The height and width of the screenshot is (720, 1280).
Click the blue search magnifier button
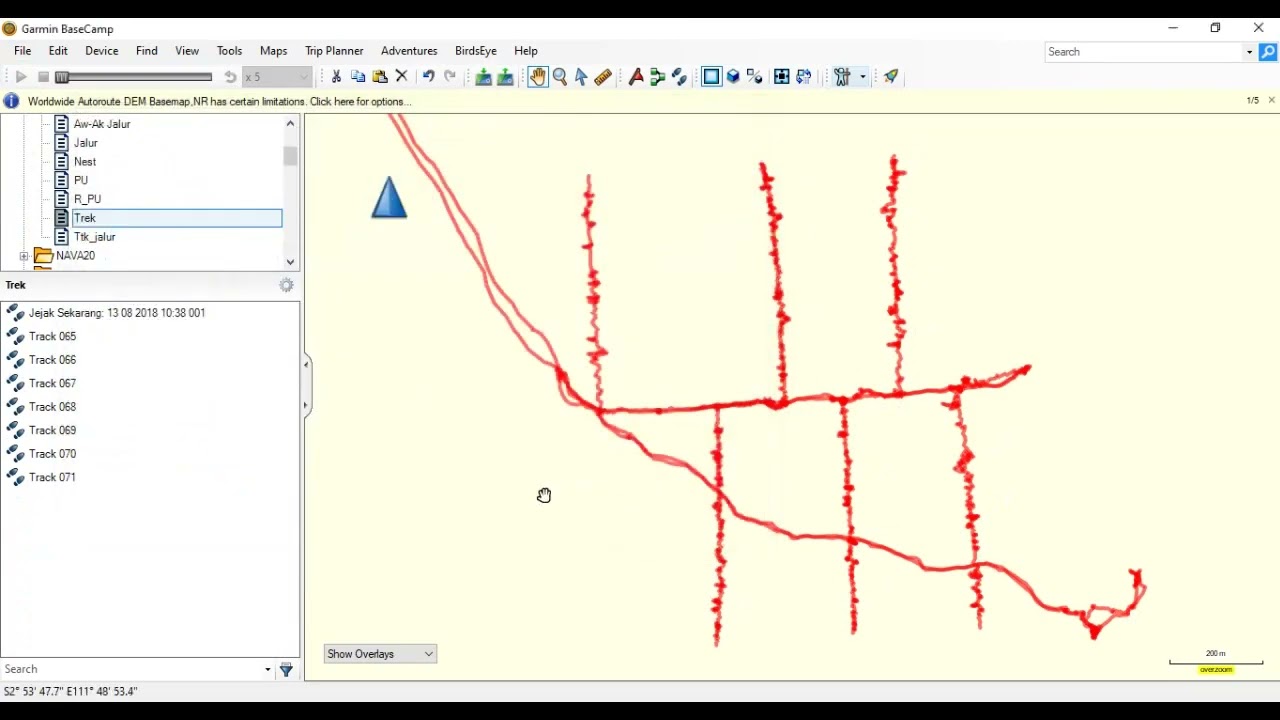[1268, 52]
